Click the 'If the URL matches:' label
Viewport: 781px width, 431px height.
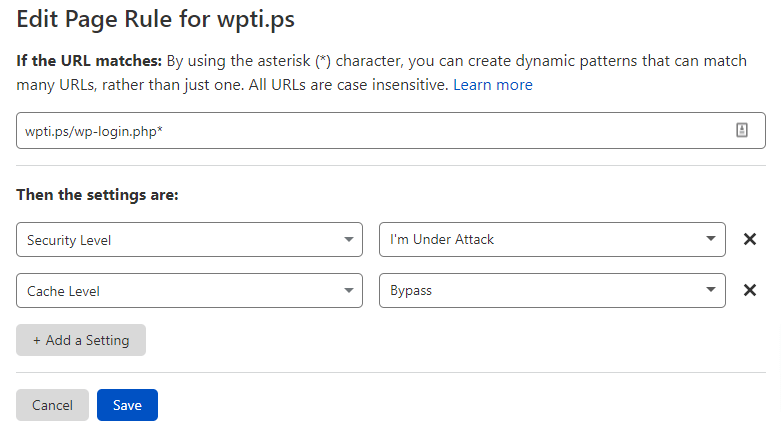coord(89,61)
